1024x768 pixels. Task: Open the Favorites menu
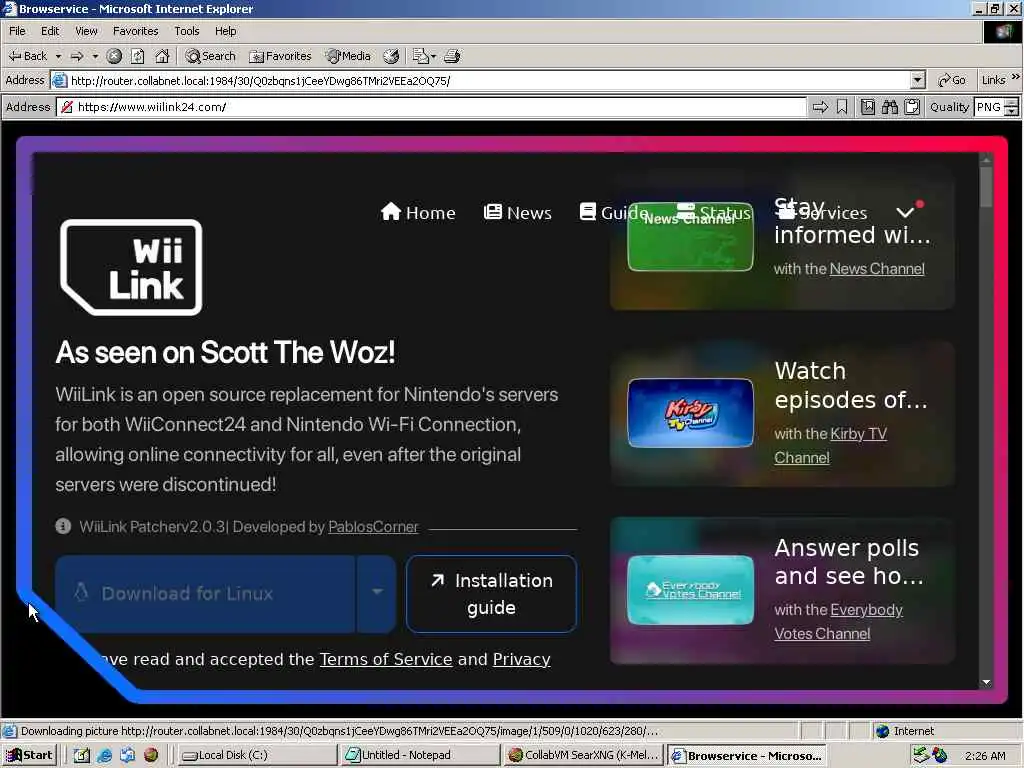(x=135, y=31)
